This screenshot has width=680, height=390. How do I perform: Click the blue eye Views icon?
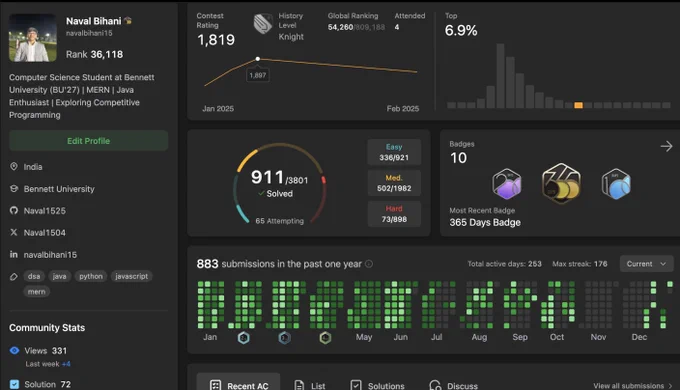point(14,351)
